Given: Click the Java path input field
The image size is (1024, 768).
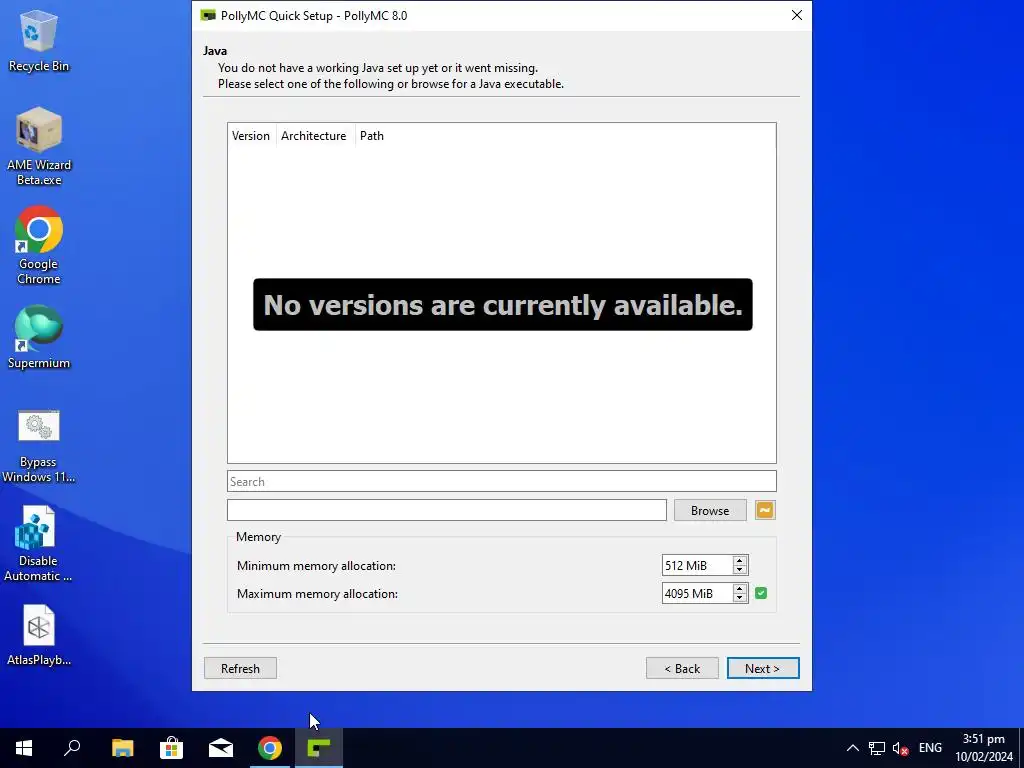Looking at the screenshot, I should click(x=447, y=510).
